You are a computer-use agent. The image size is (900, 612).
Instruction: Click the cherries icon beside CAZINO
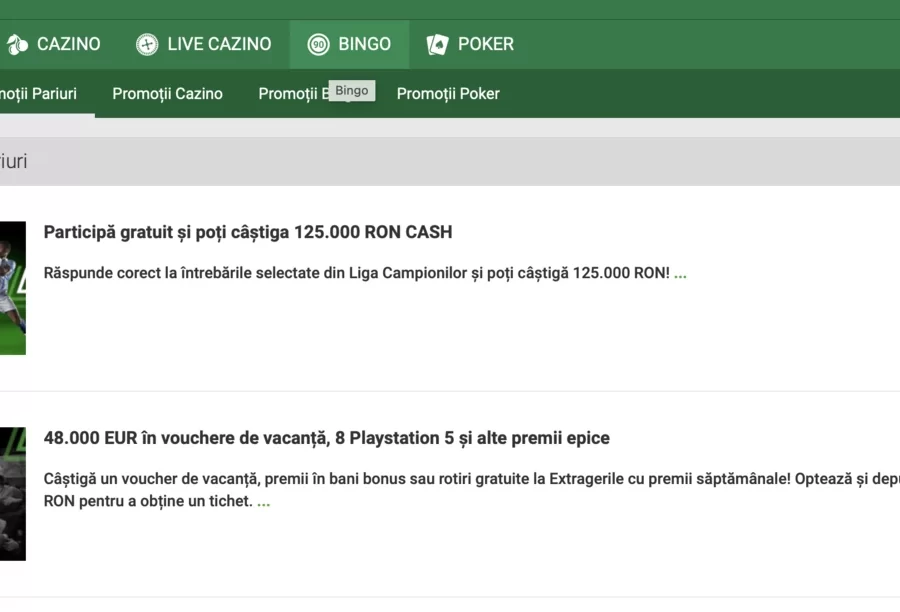click(x=17, y=44)
